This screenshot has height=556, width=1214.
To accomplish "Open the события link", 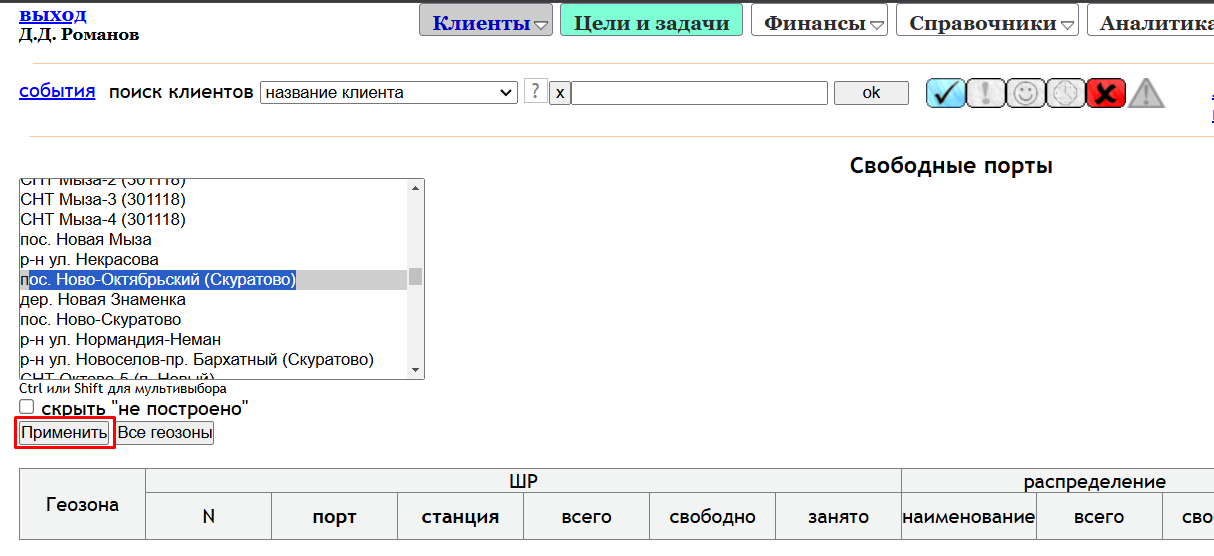I will coord(57,91).
